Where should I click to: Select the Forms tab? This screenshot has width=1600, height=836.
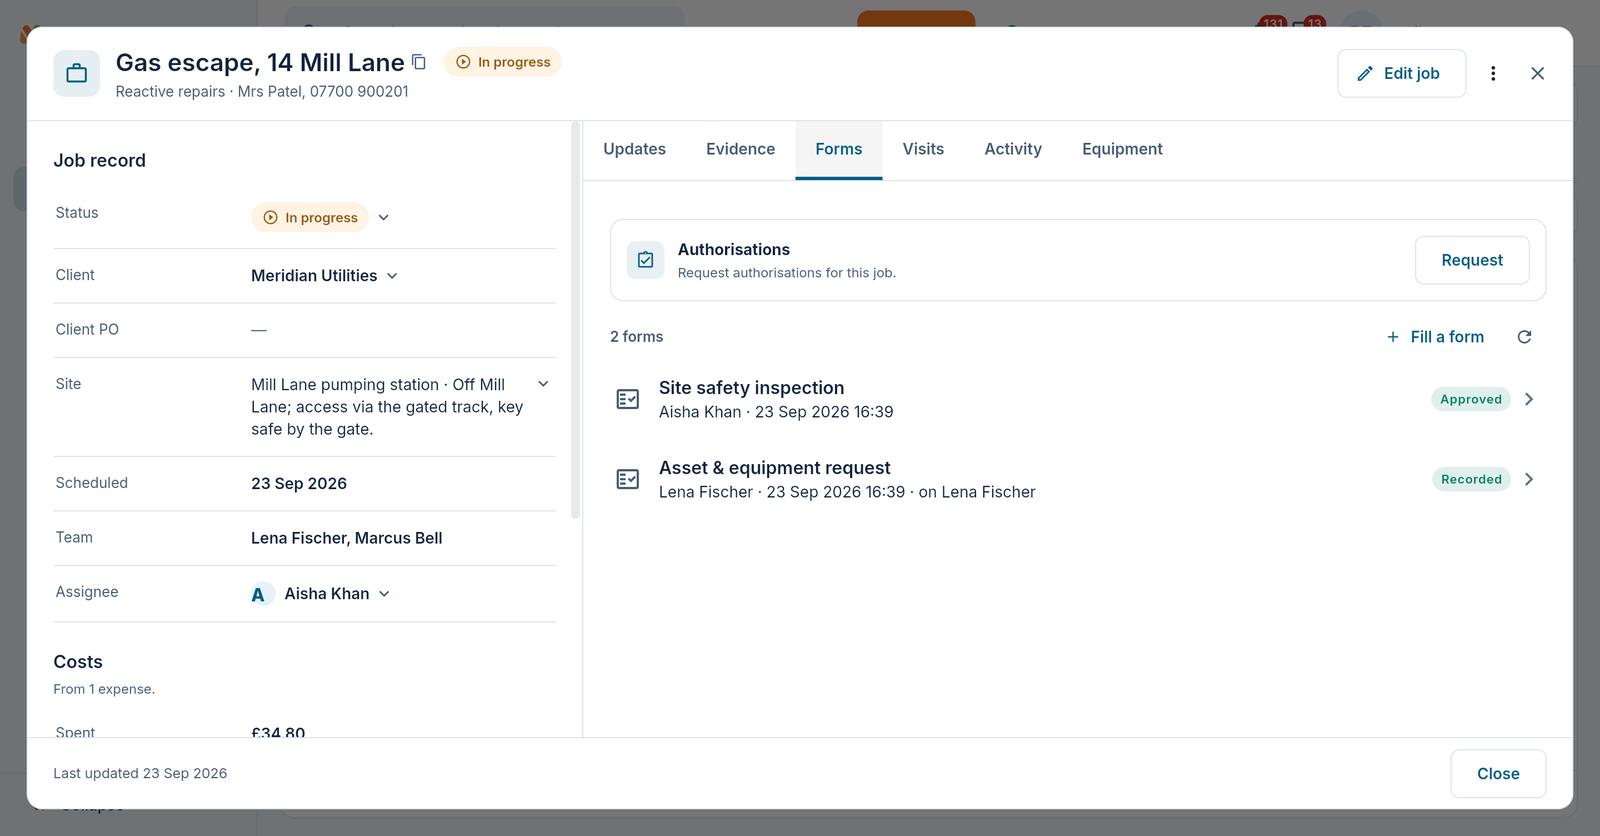pyautogui.click(x=839, y=149)
